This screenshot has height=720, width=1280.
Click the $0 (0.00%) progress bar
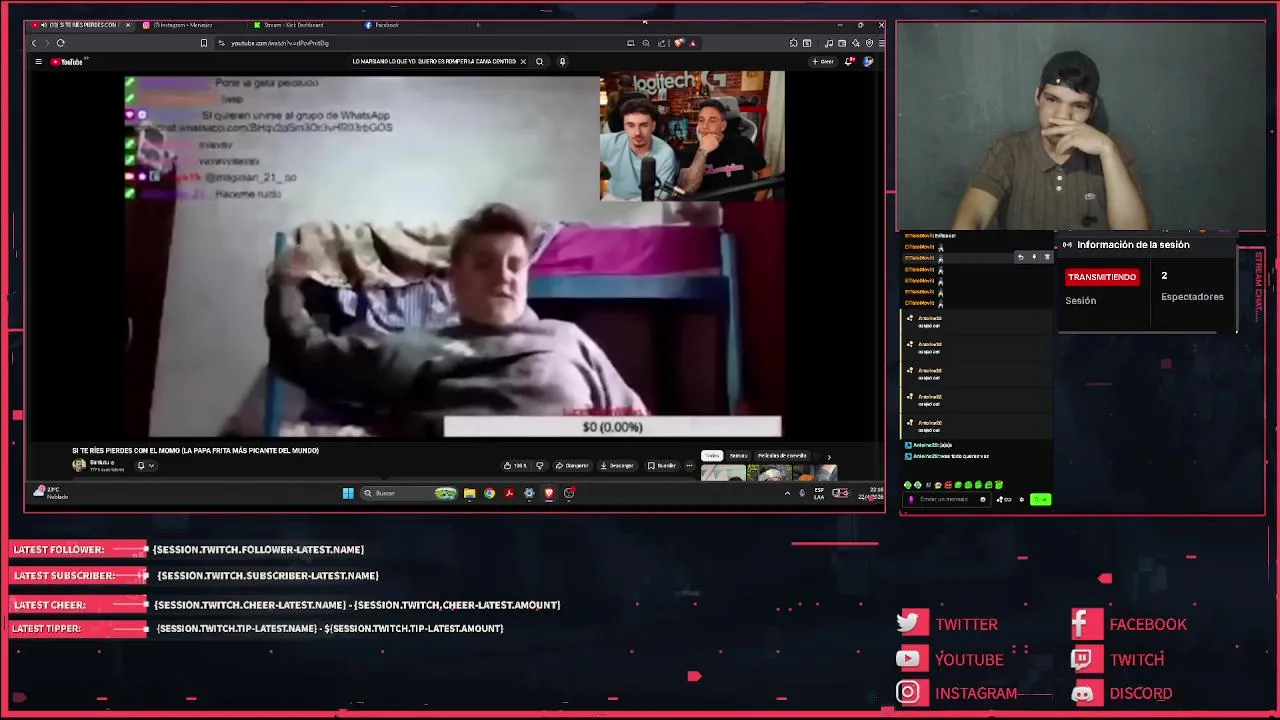point(612,427)
